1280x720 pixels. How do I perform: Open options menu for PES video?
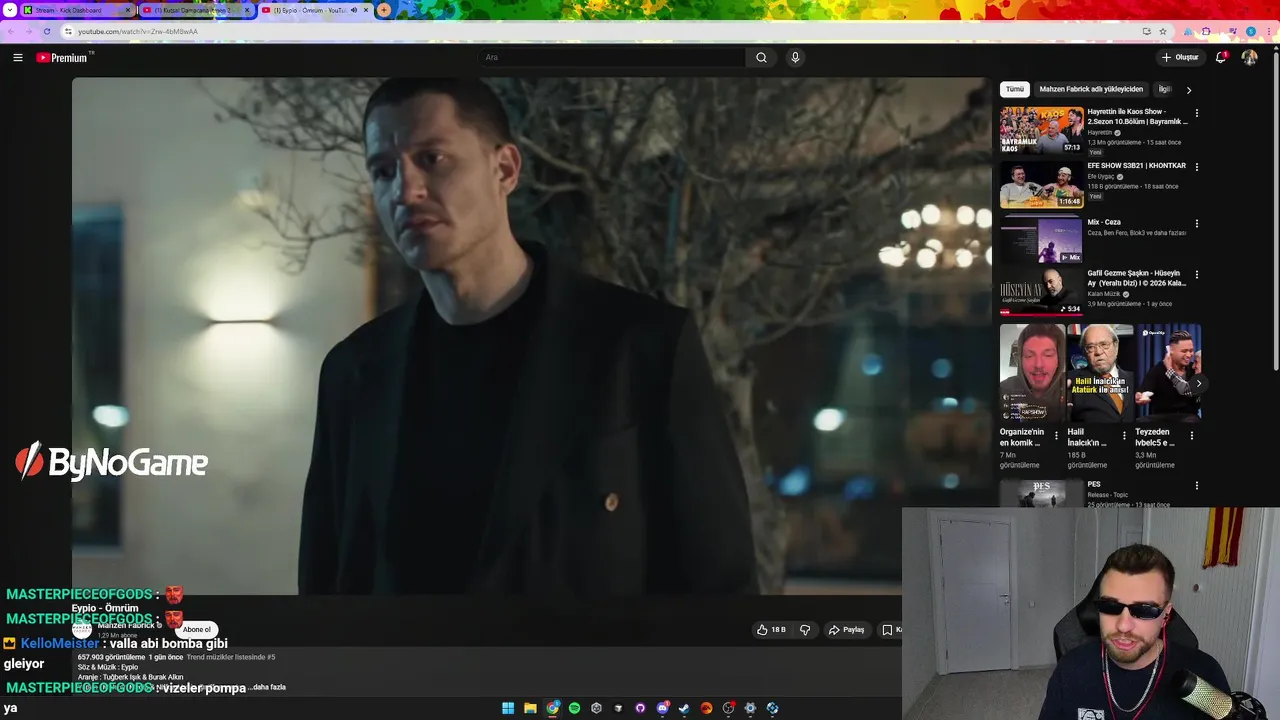click(1197, 486)
